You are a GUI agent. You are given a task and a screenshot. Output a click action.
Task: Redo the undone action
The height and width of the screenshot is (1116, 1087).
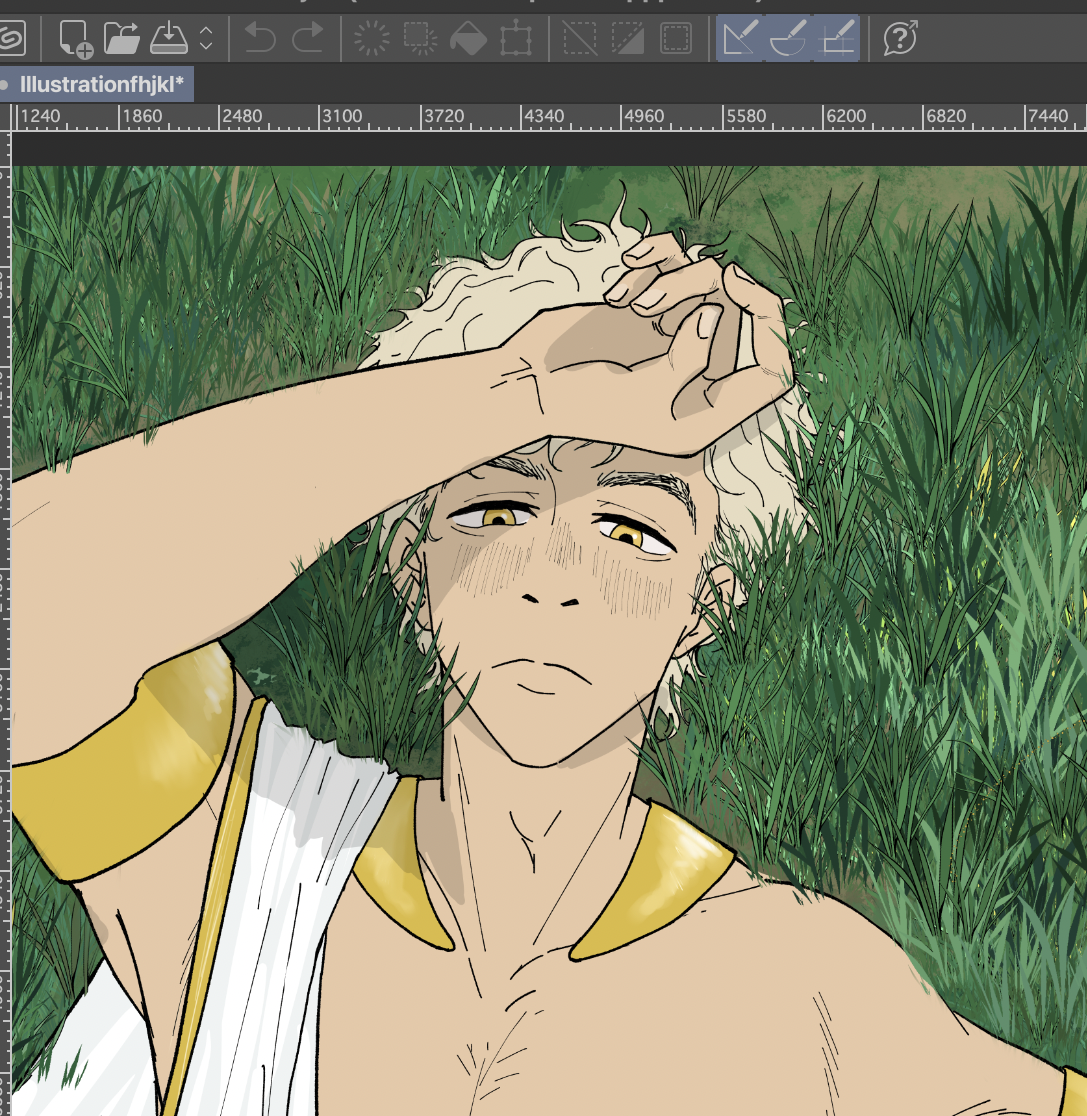click(308, 38)
